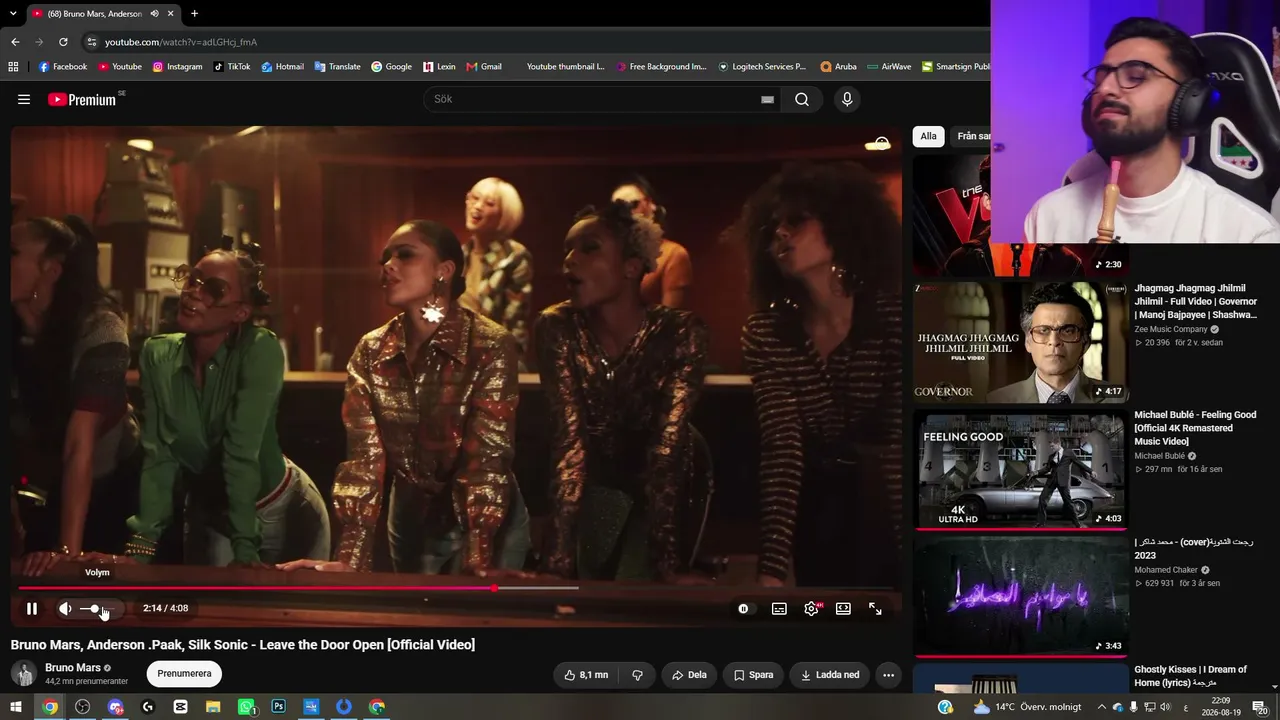Open the Mohamed Chaker cover video thumbnail
This screenshot has width=1280, height=720.
[1020, 596]
